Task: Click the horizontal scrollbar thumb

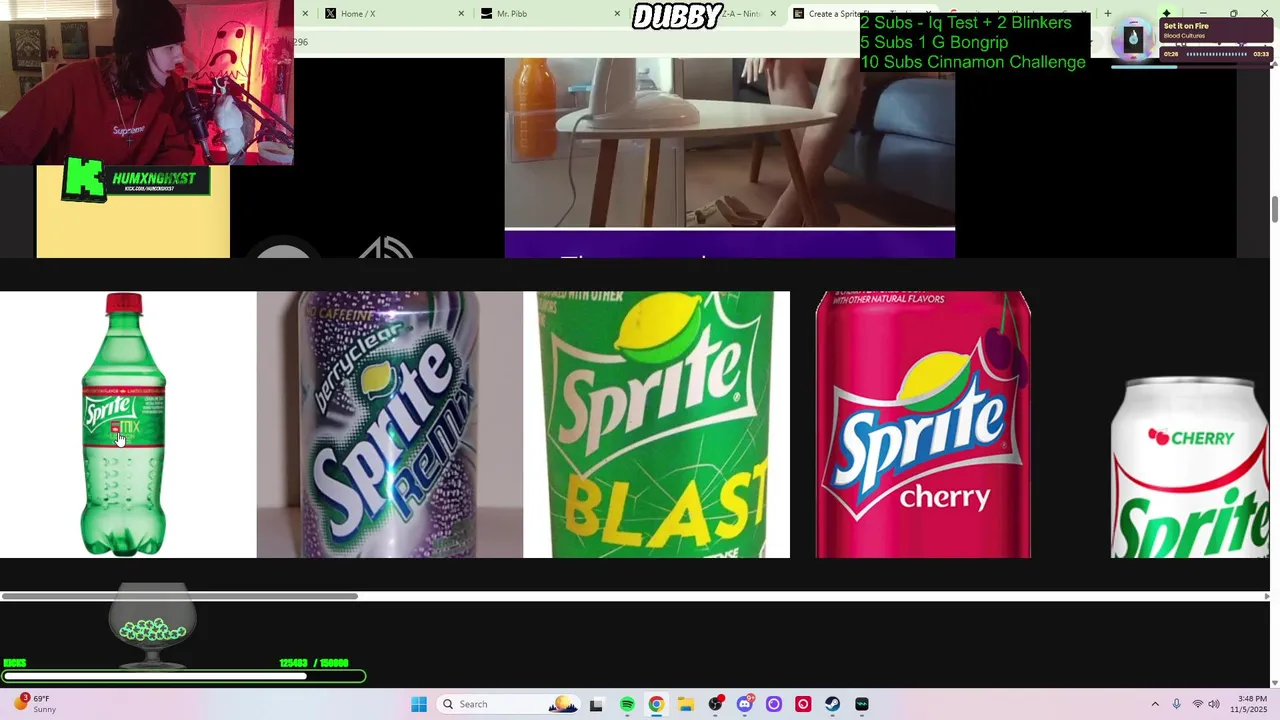Action: 180,596
